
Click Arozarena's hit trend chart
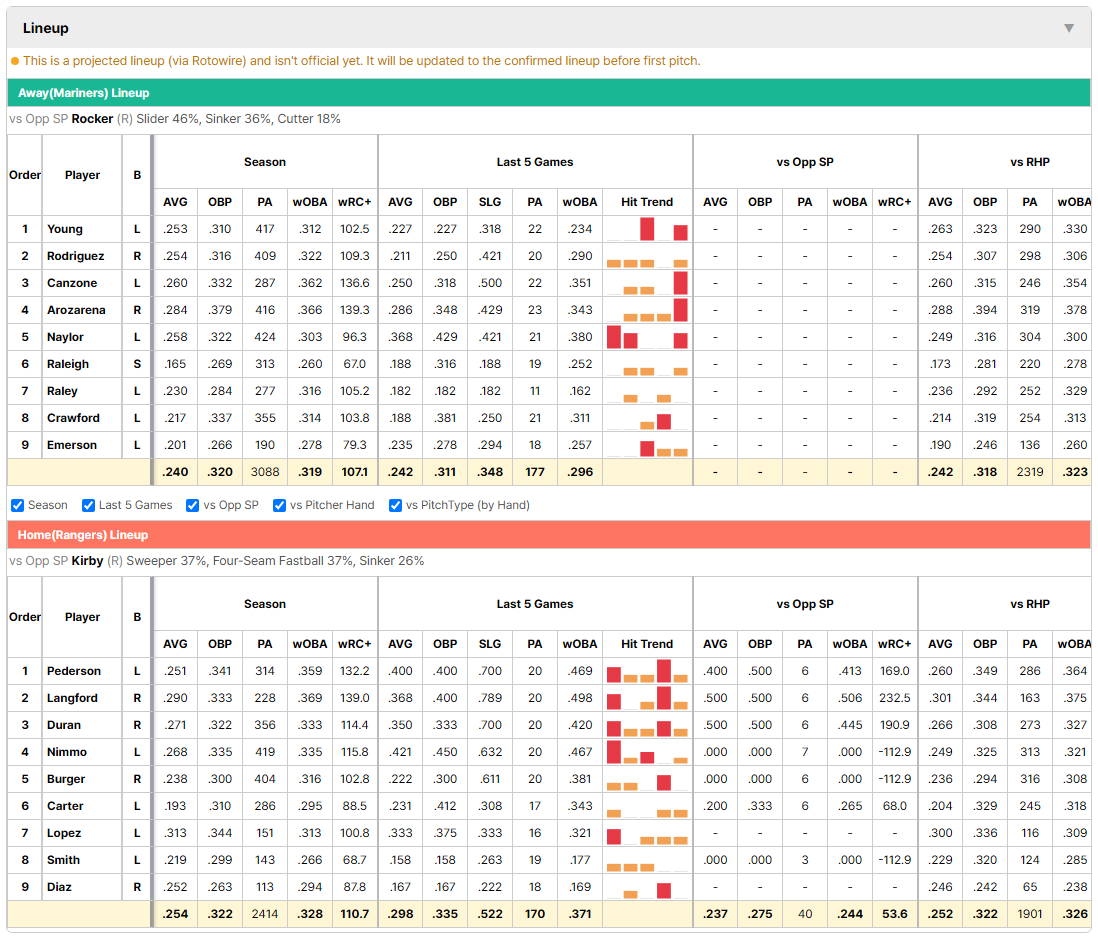(x=647, y=310)
